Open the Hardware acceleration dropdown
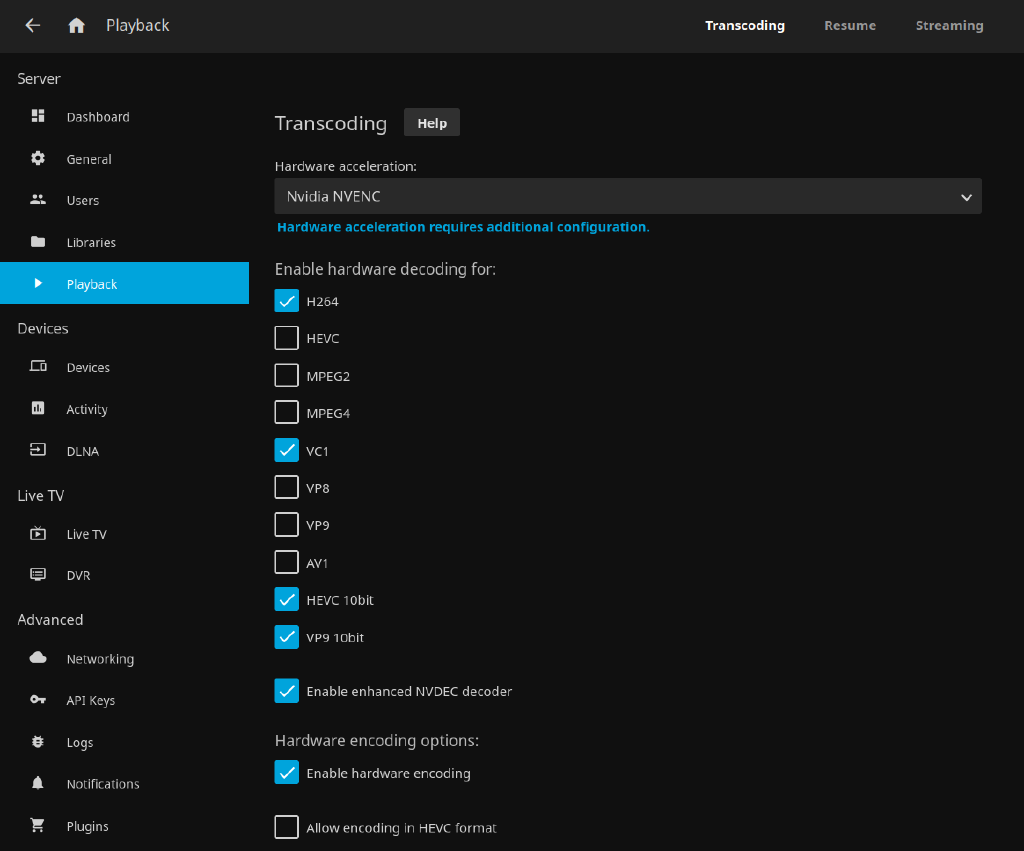The height and width of the screenshot is (851, 1024). [x=628, y=197]
